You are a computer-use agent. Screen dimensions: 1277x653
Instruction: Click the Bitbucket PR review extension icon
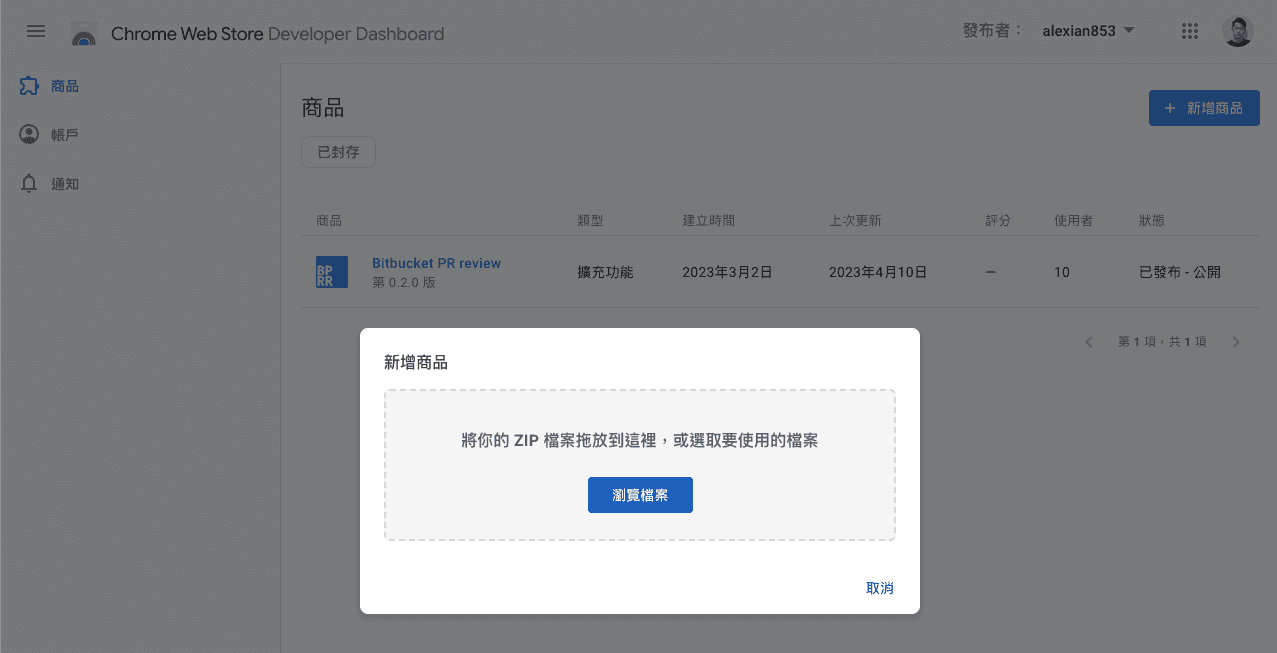click(332, 272)
